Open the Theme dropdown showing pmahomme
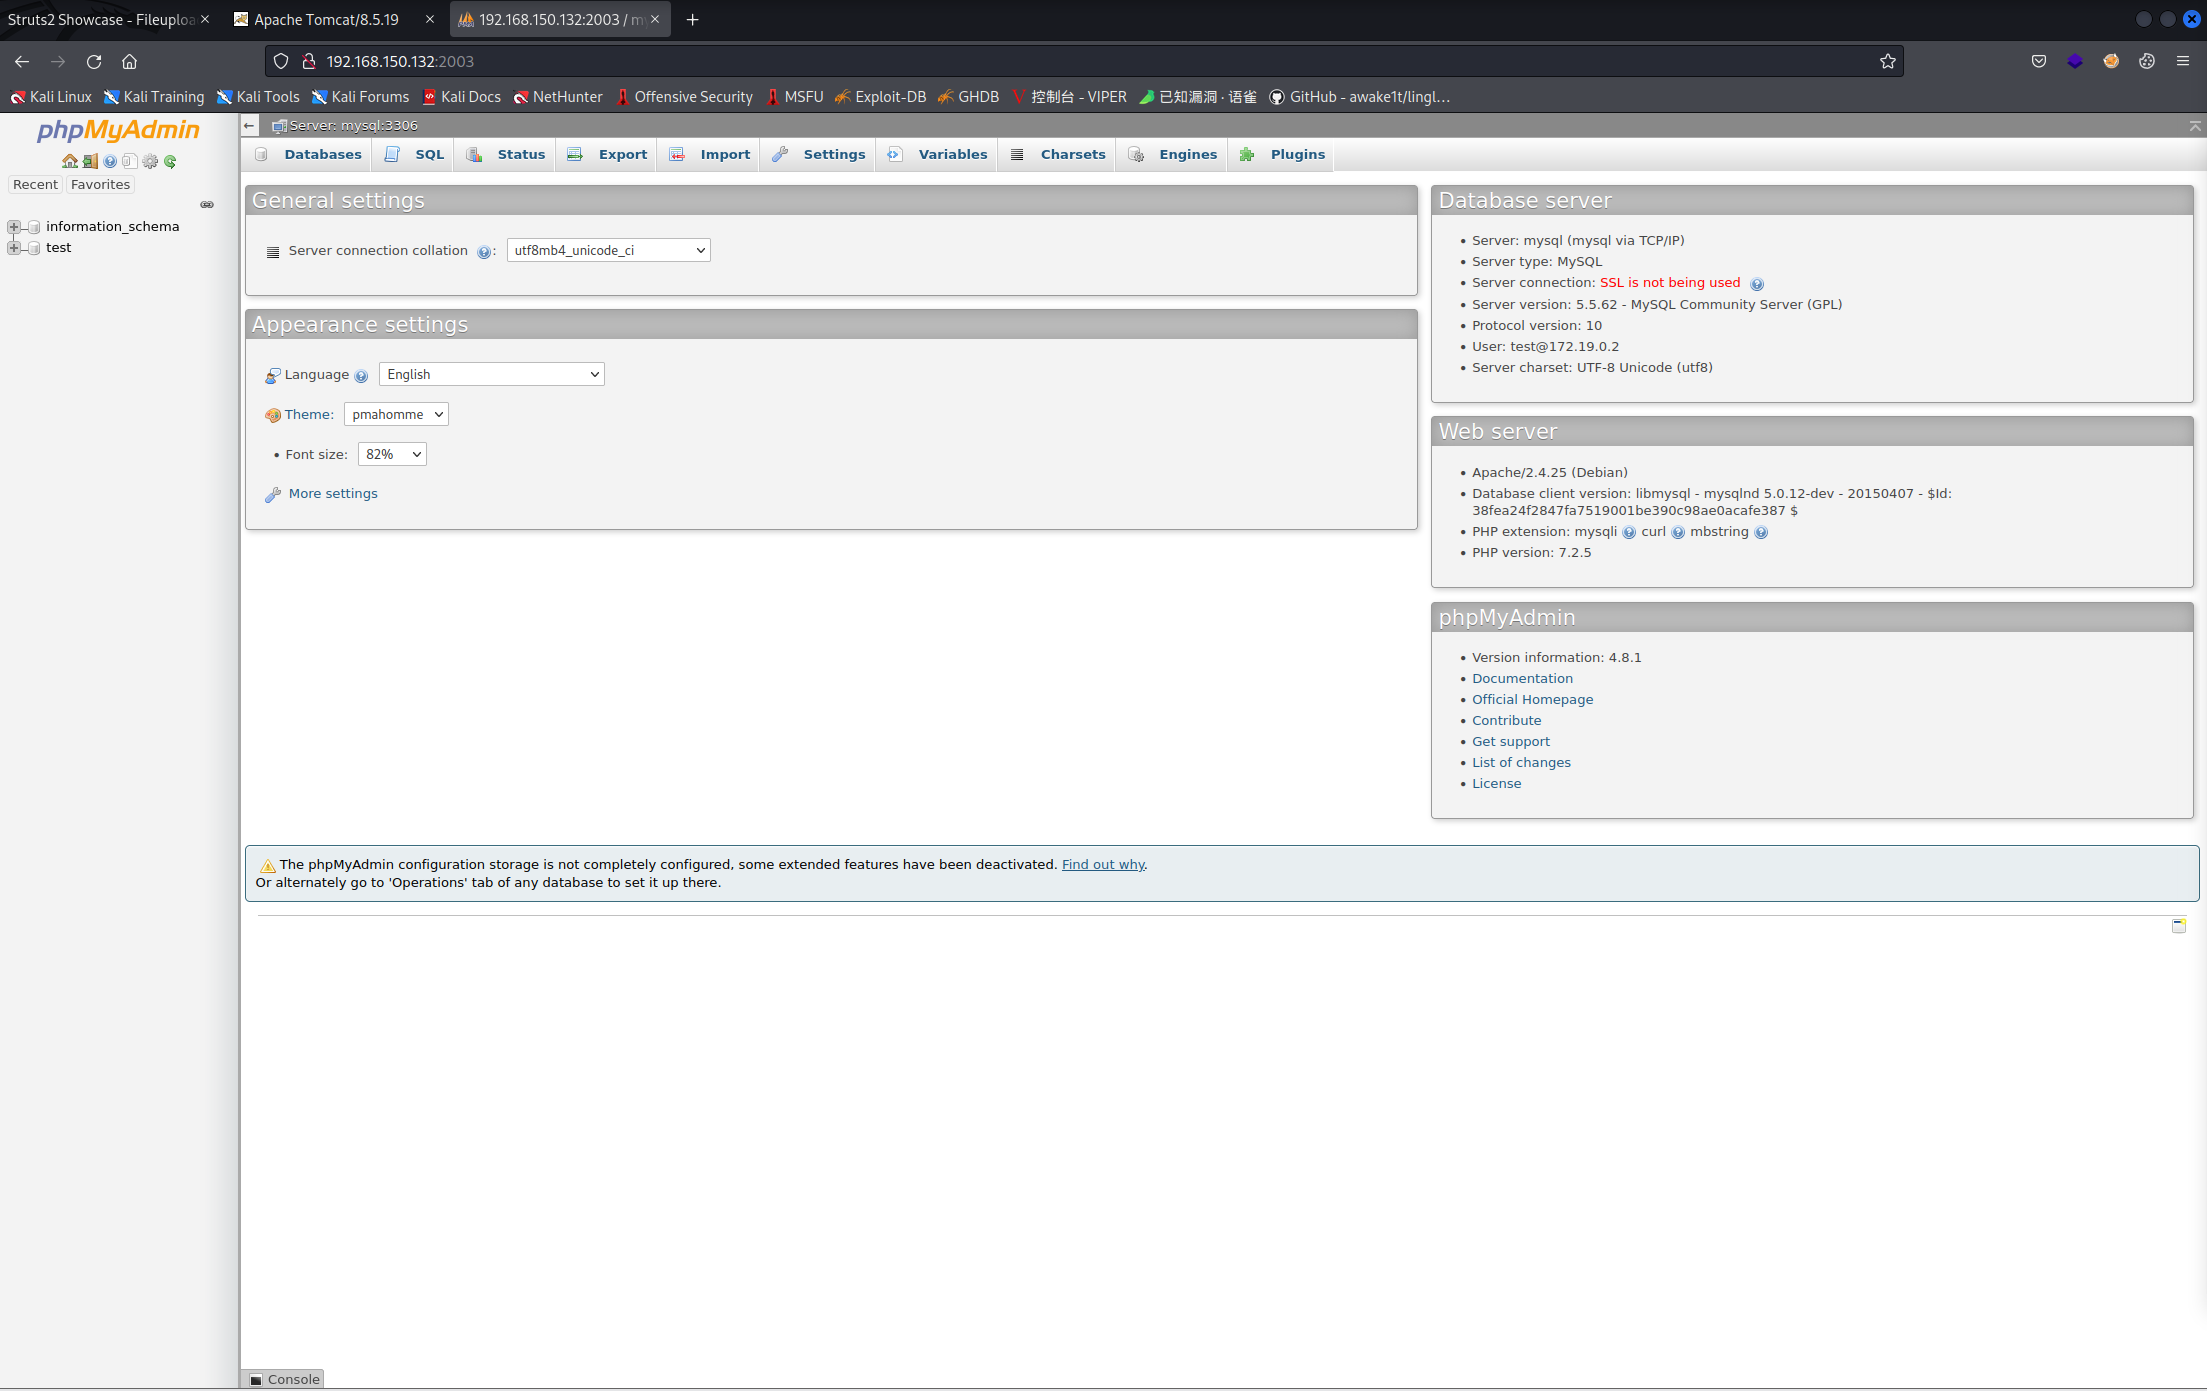 tap(396, 414)
